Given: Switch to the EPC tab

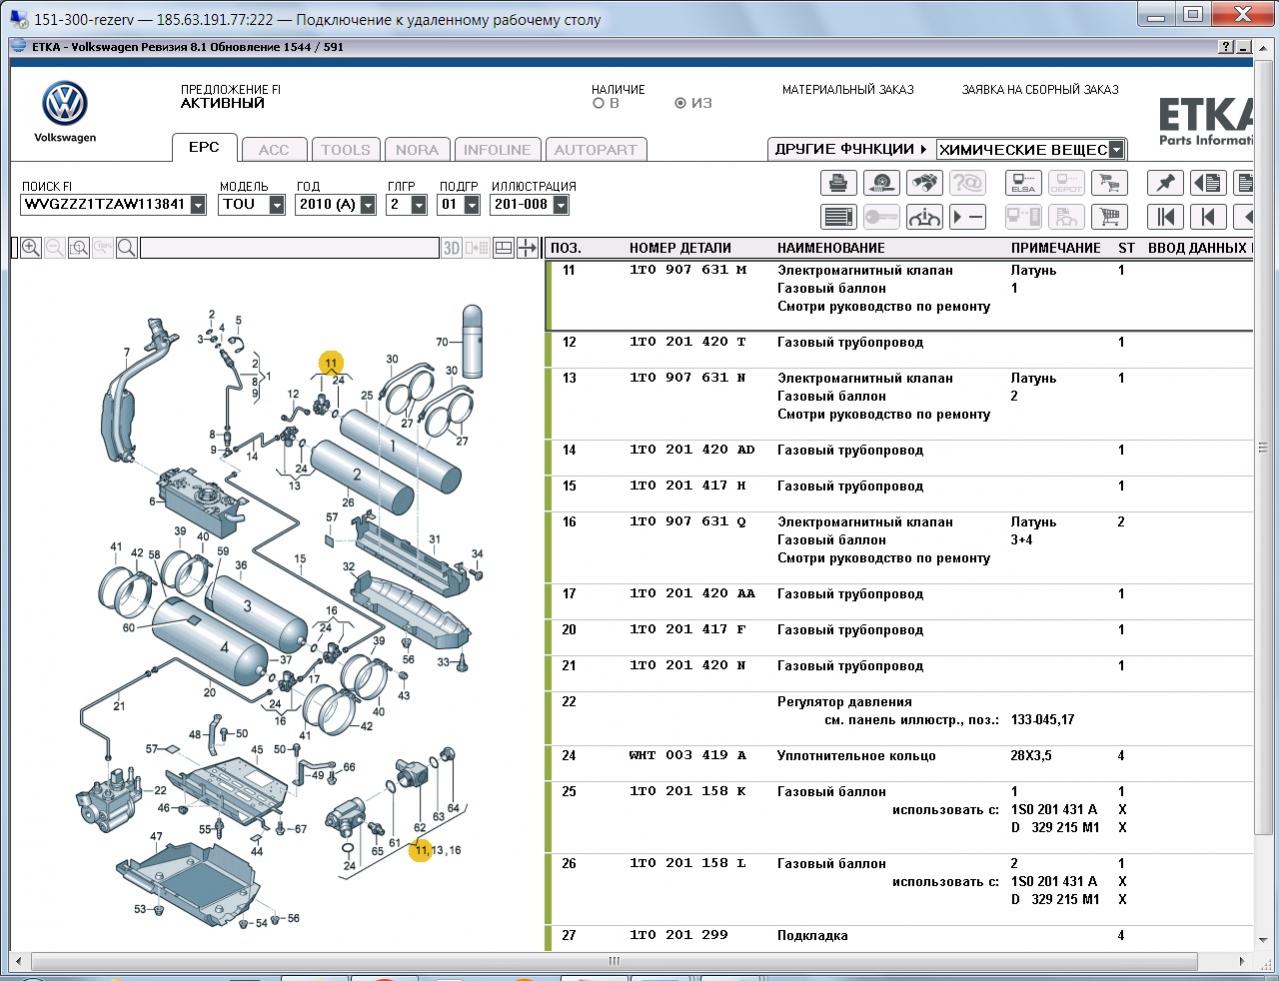Looking at the screenshot, I should [x=204, y=147].
